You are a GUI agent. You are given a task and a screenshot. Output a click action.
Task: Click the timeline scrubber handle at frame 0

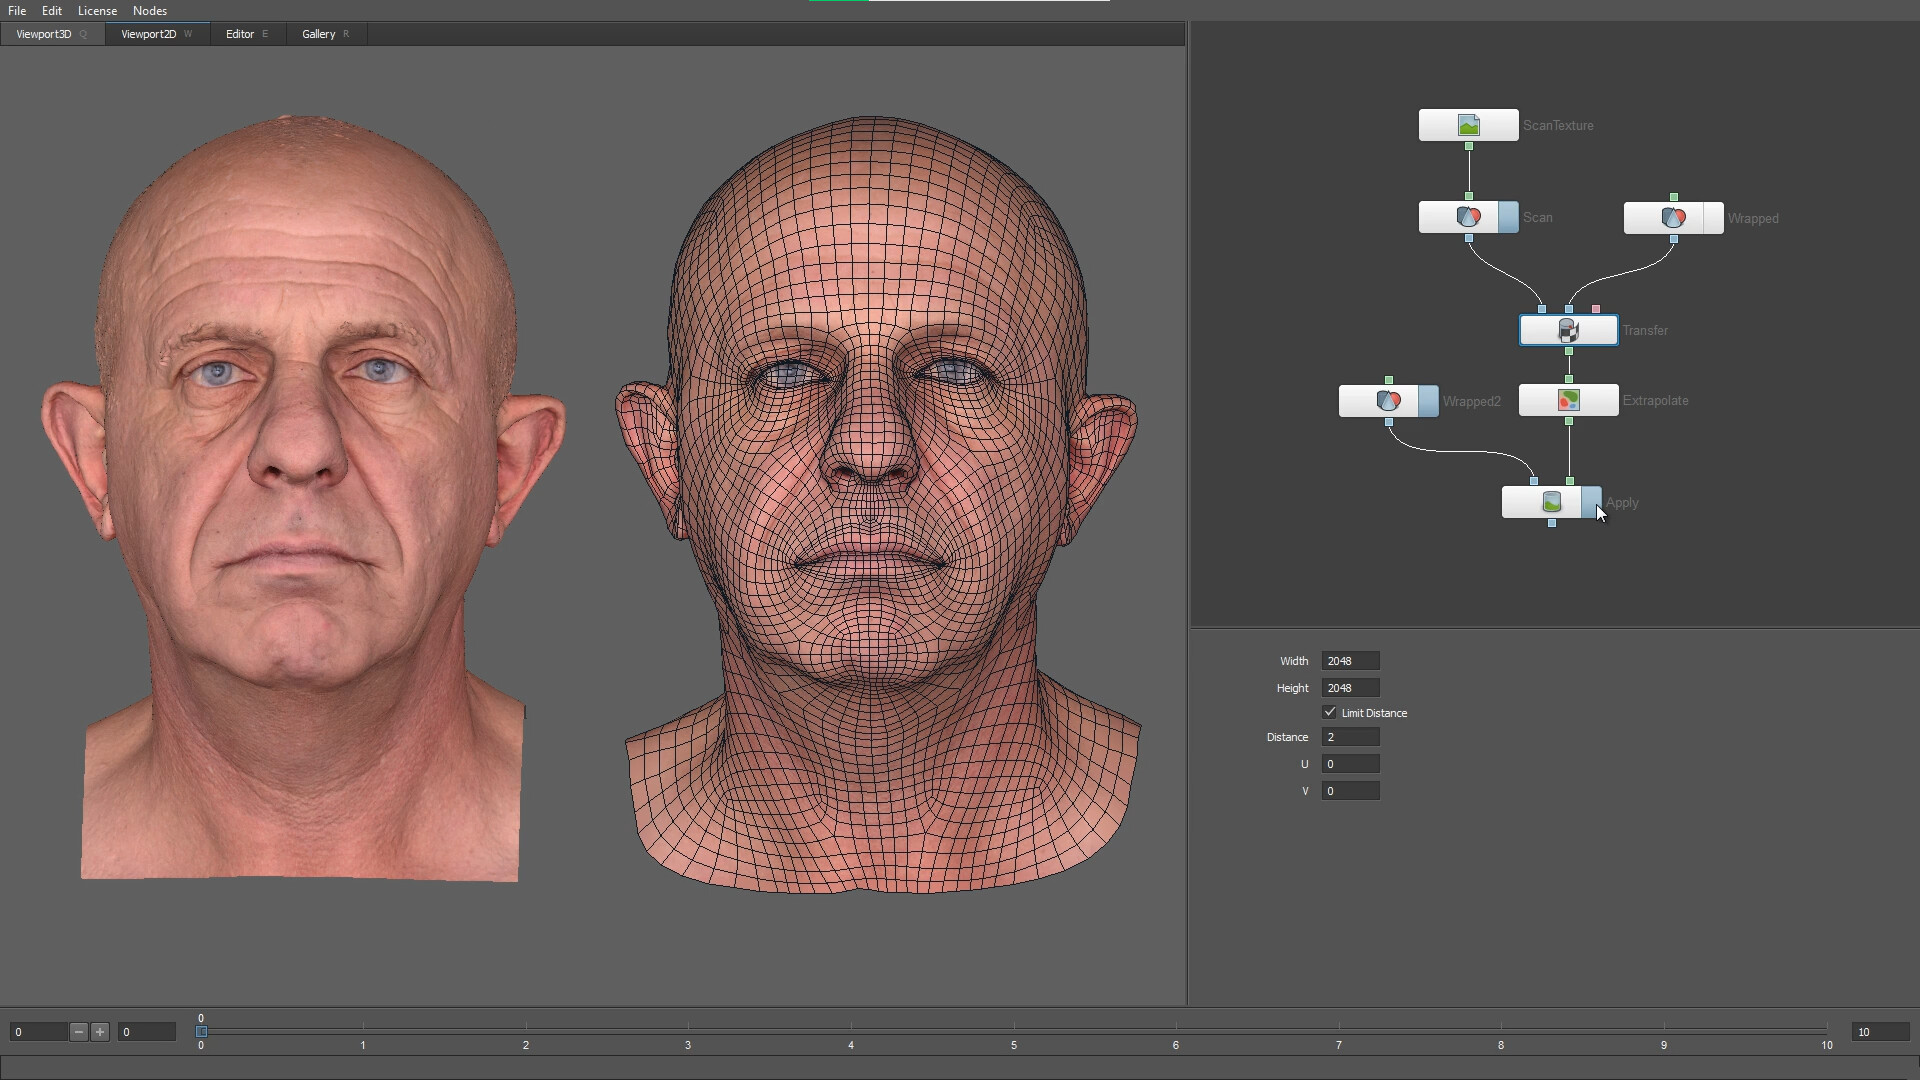click(201, 1031)
